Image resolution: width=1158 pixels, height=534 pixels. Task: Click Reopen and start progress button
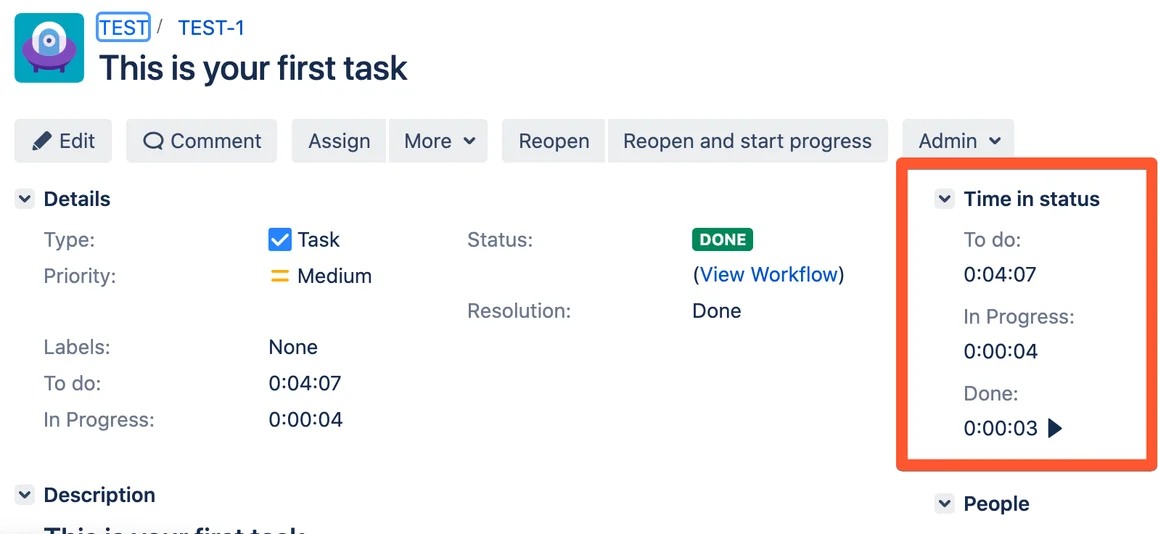[747, 141]
